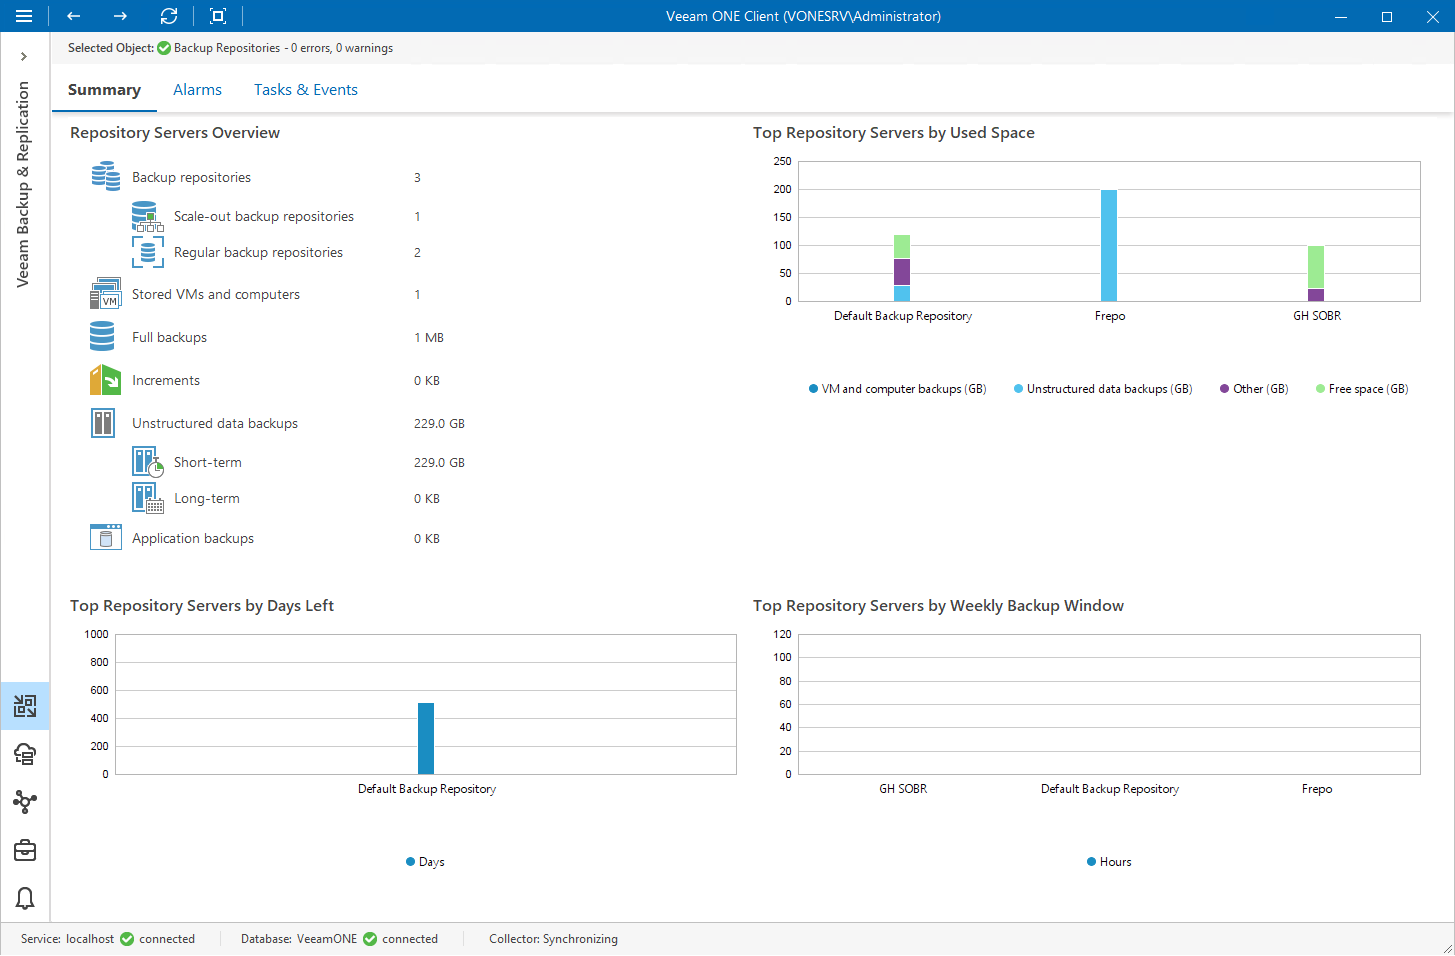
Task: Click the 229.0 GB unstructured data backups value
Action: (x=438, y=423)
